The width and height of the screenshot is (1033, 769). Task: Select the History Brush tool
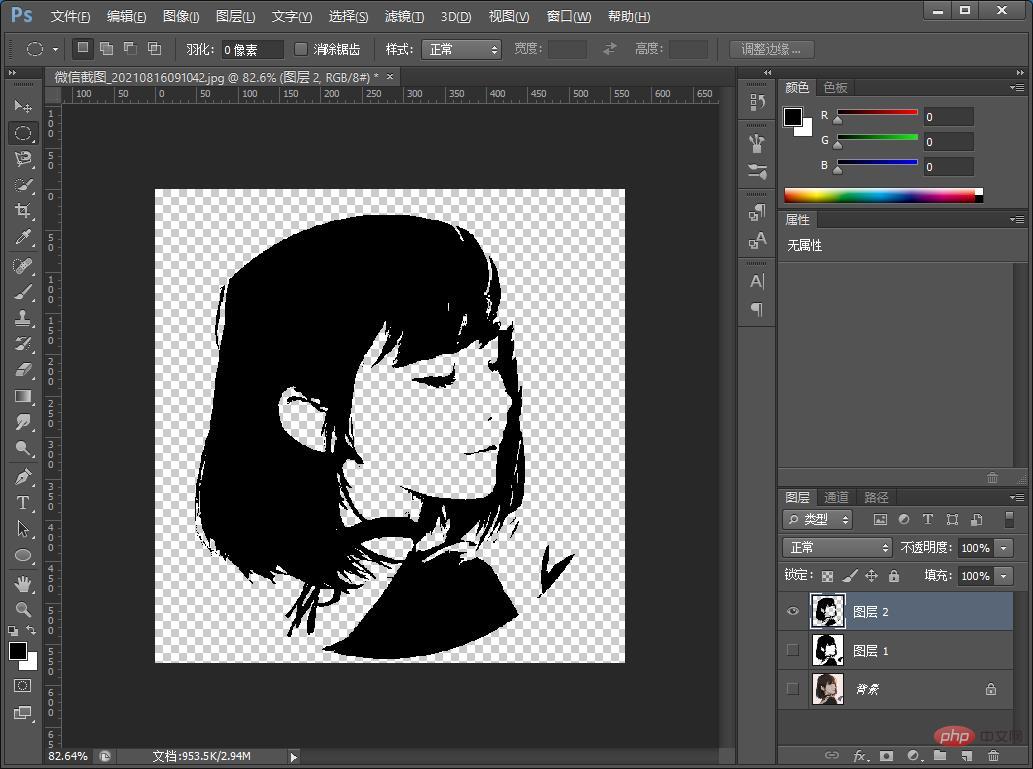pos(23,343)
